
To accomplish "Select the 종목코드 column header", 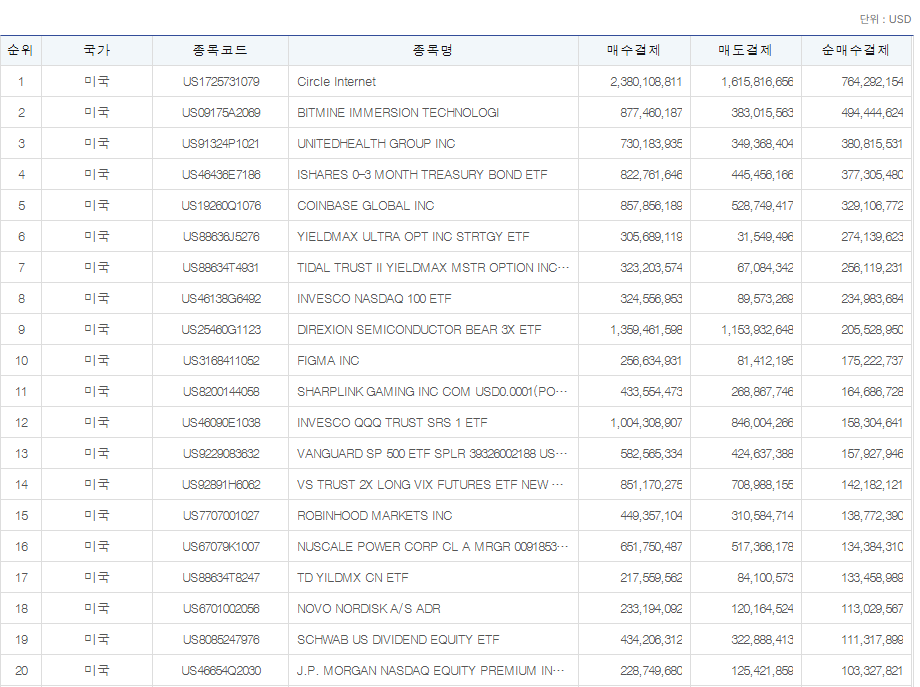I will [220, 50].
